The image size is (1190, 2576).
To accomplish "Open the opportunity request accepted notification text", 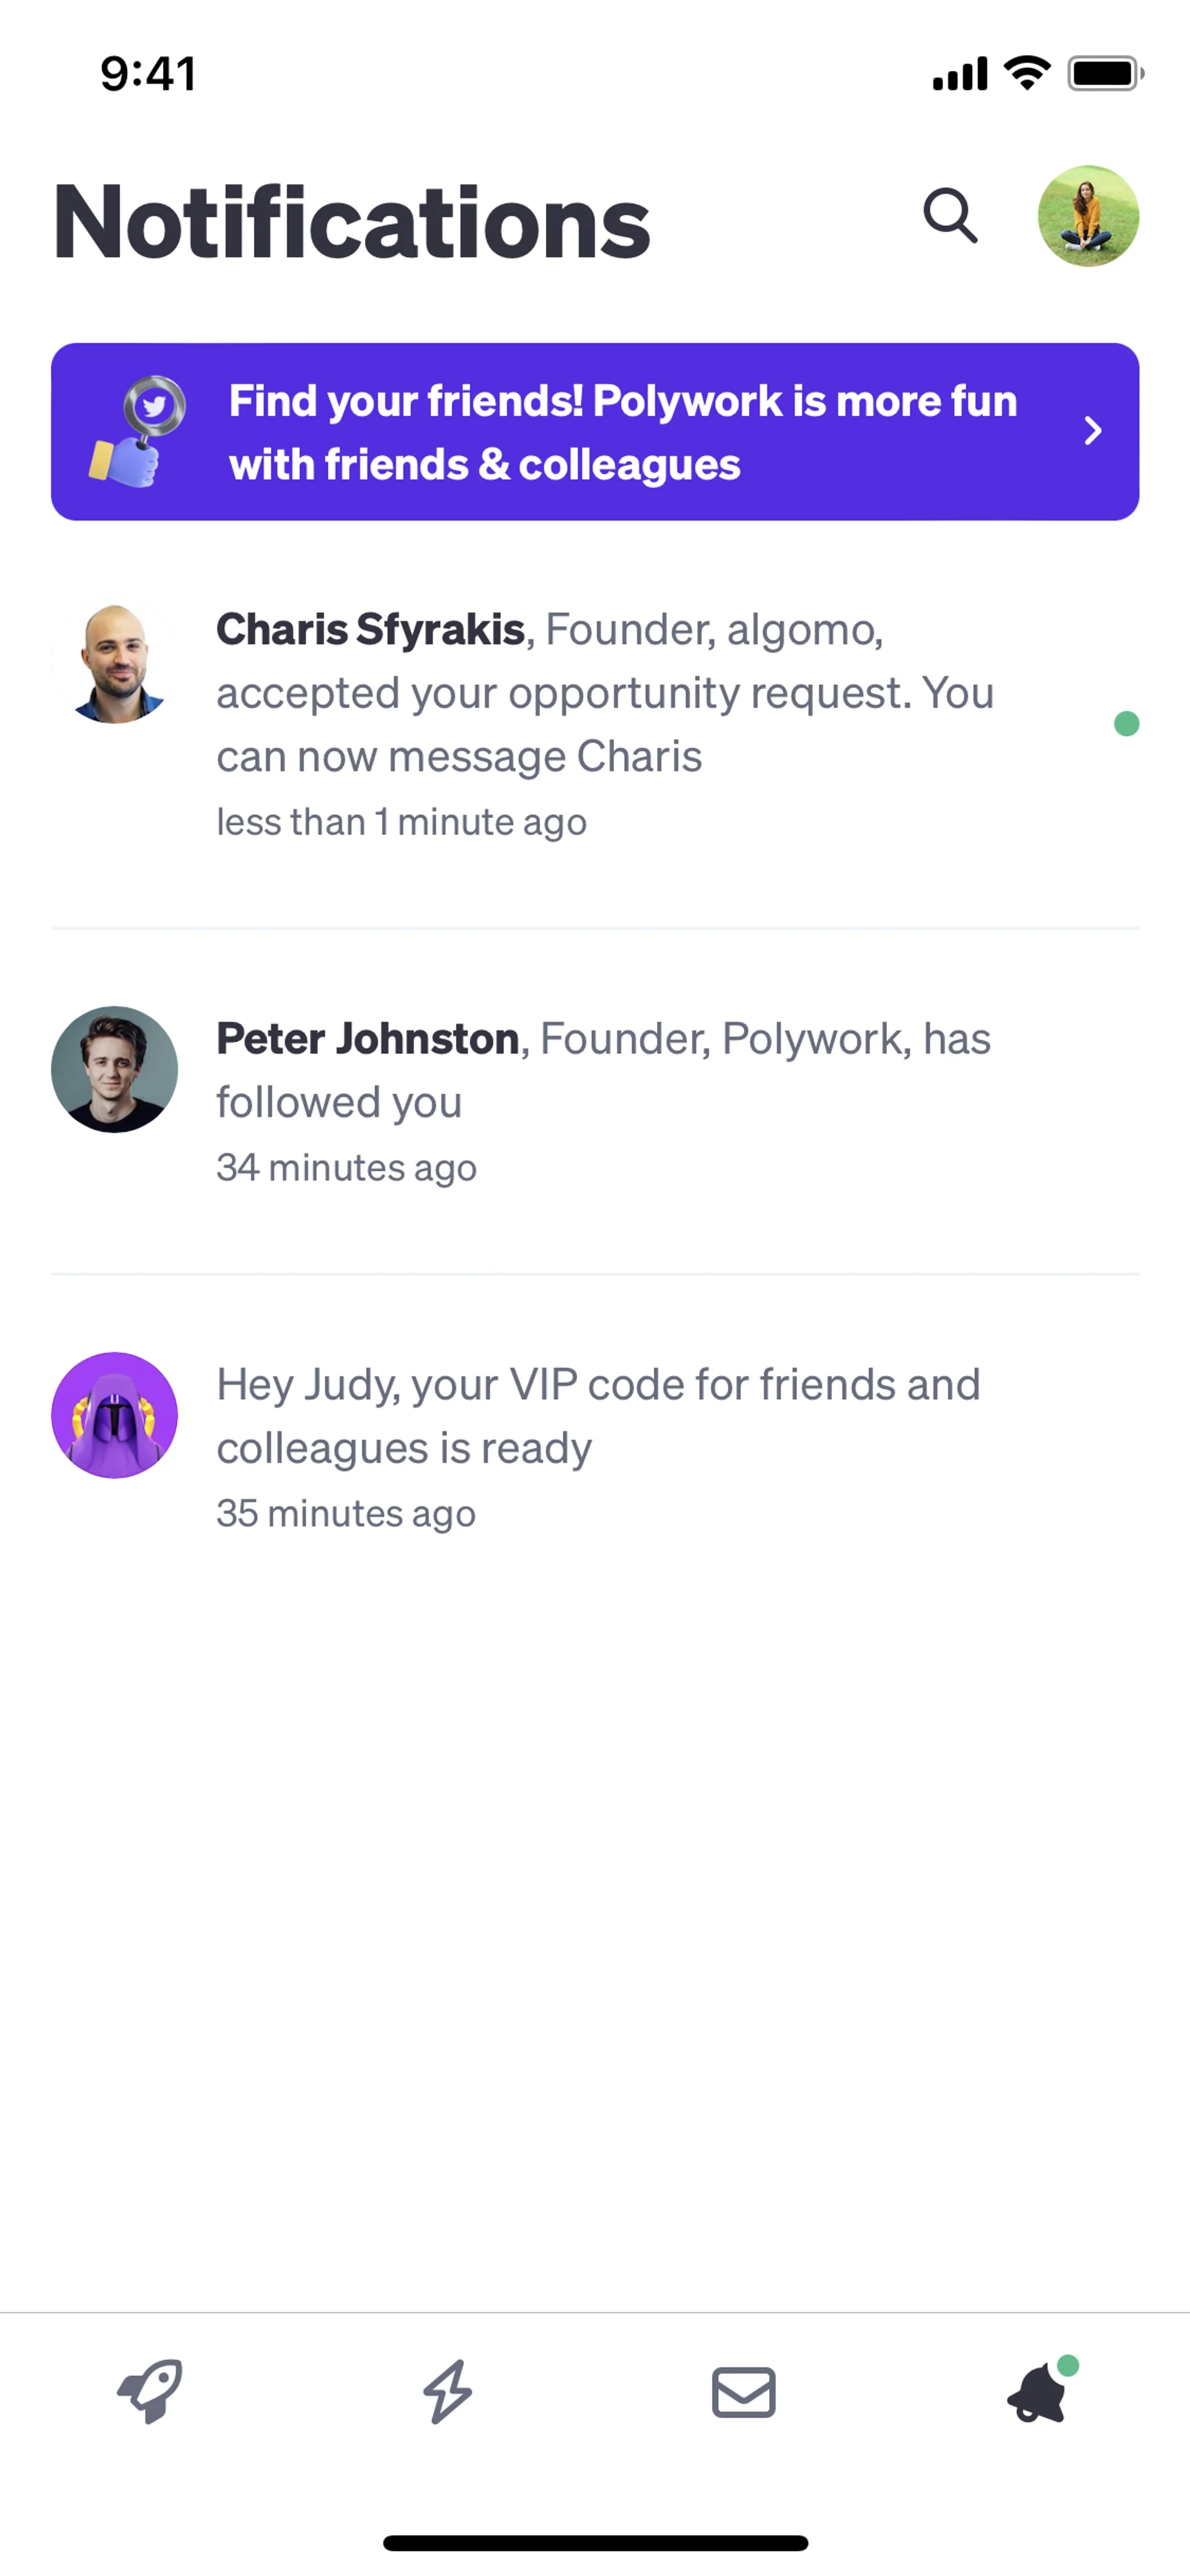I will pyautogui.click(x=604, y=694).
